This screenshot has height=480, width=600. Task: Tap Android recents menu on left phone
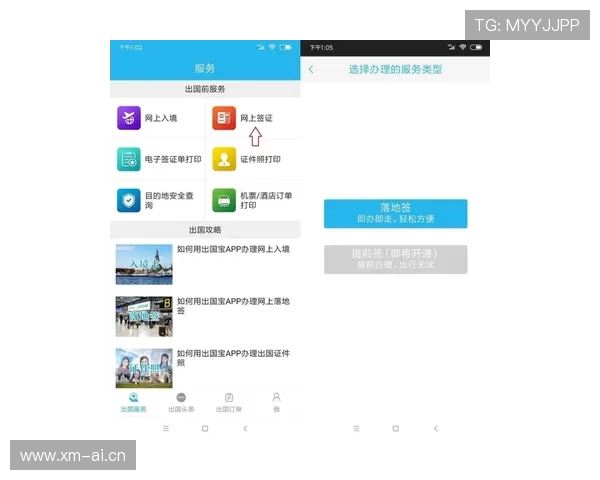(166, 428)
